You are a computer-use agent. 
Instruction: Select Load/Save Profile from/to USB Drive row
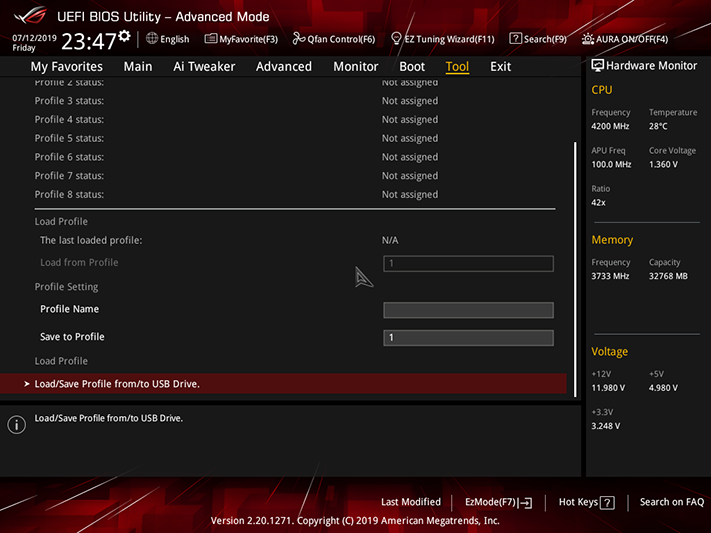(283, 384)
